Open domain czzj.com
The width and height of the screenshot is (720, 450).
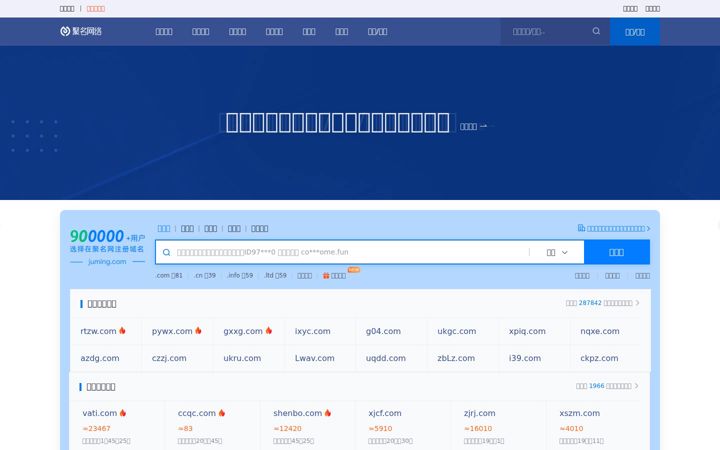[x=169, y=358]
